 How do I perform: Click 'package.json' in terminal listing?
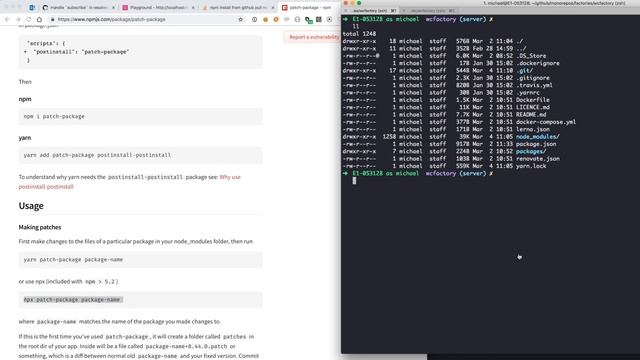click(x=536, y=144)
